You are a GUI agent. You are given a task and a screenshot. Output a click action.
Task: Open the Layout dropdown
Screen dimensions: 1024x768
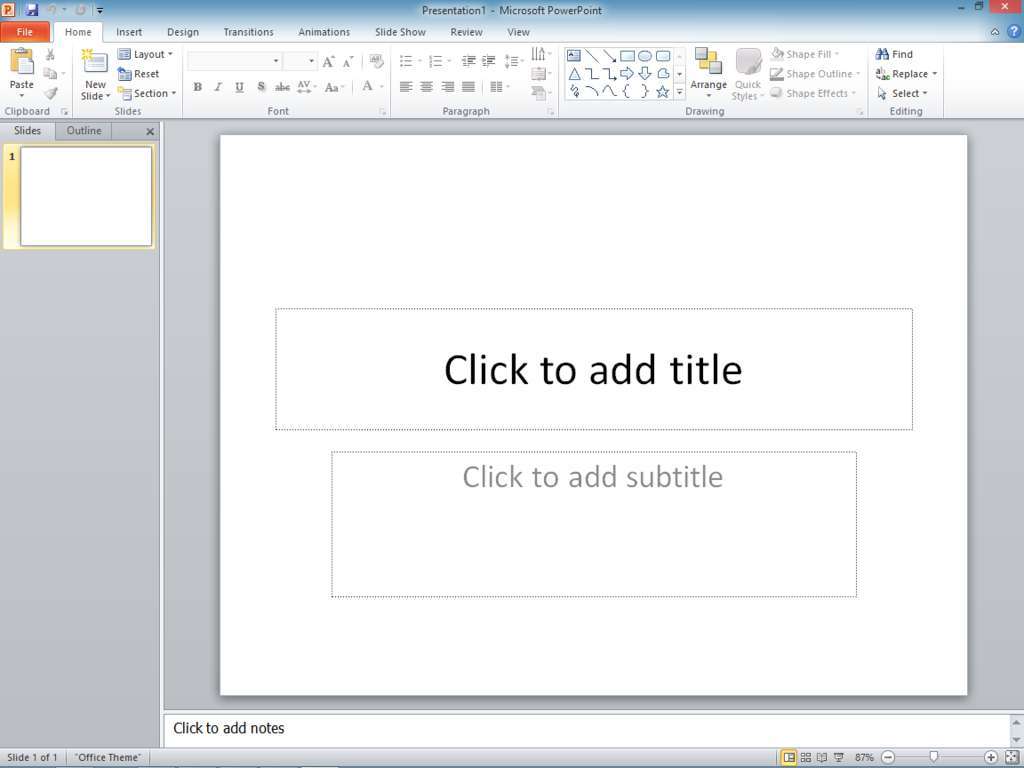coord(146,54)
